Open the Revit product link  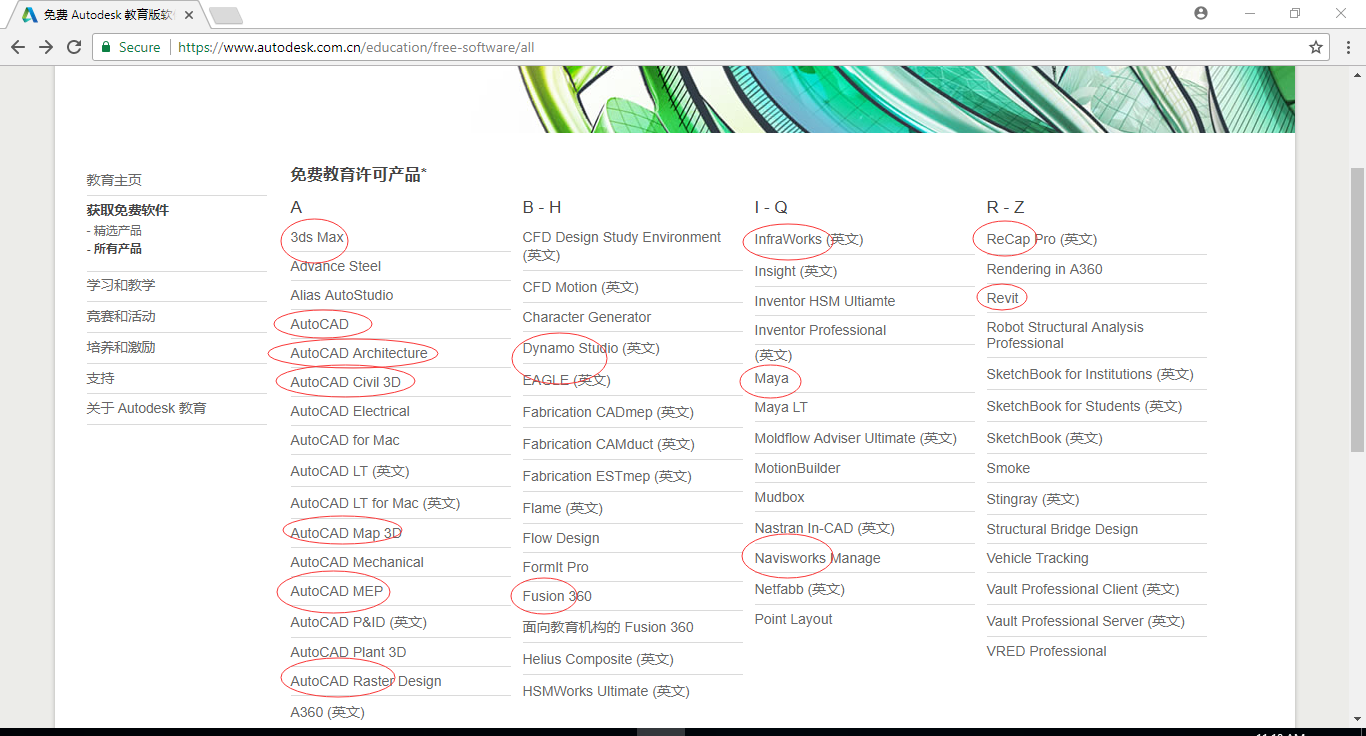point(1003,298)
